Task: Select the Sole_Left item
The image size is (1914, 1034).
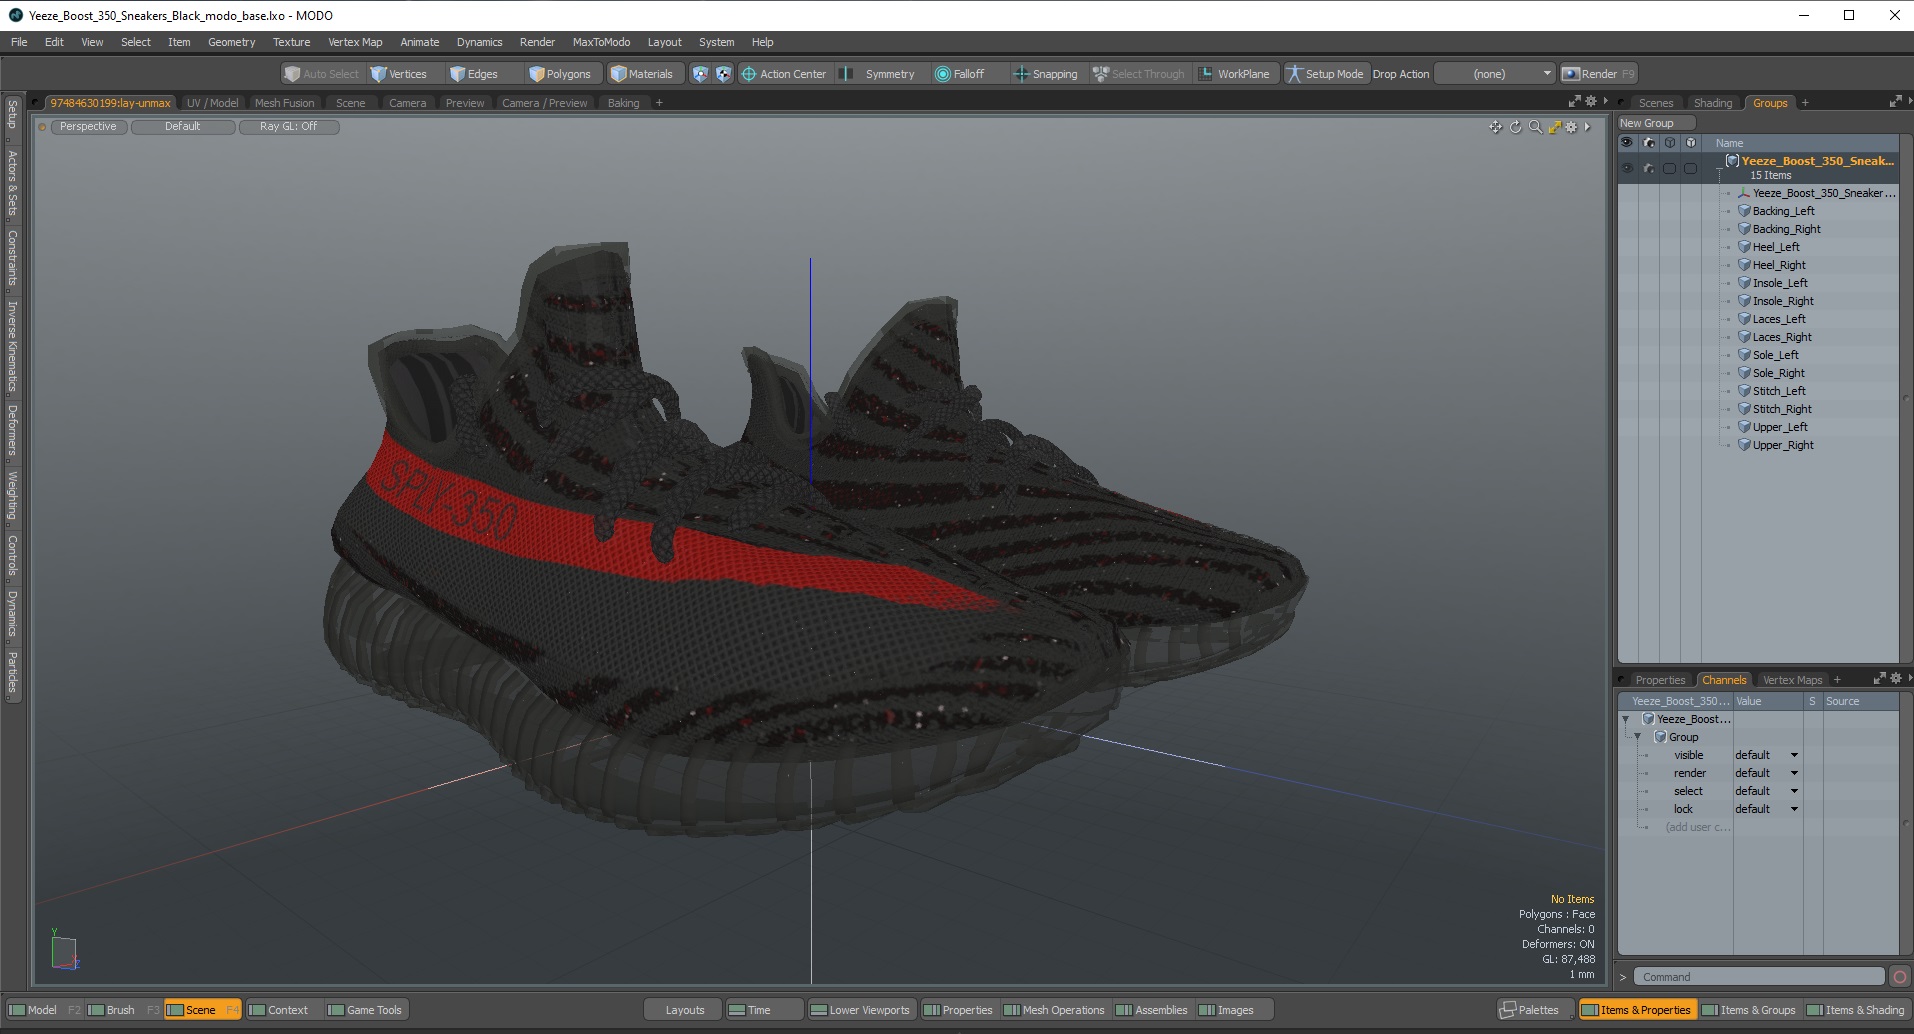Action: (x=1775, y=355)
